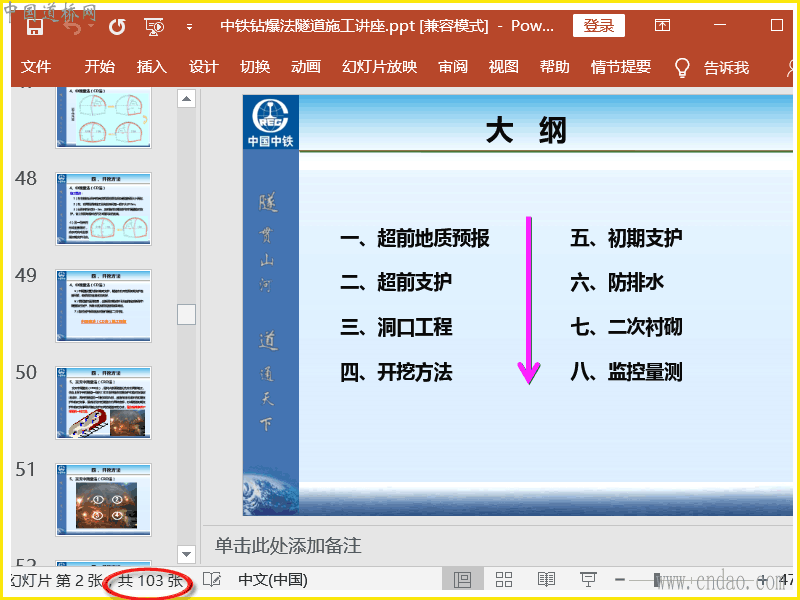The height and width of the screenshot is (600, 800).
Task: Click outline item 七、二次衬砌
Action: (626, 327)
